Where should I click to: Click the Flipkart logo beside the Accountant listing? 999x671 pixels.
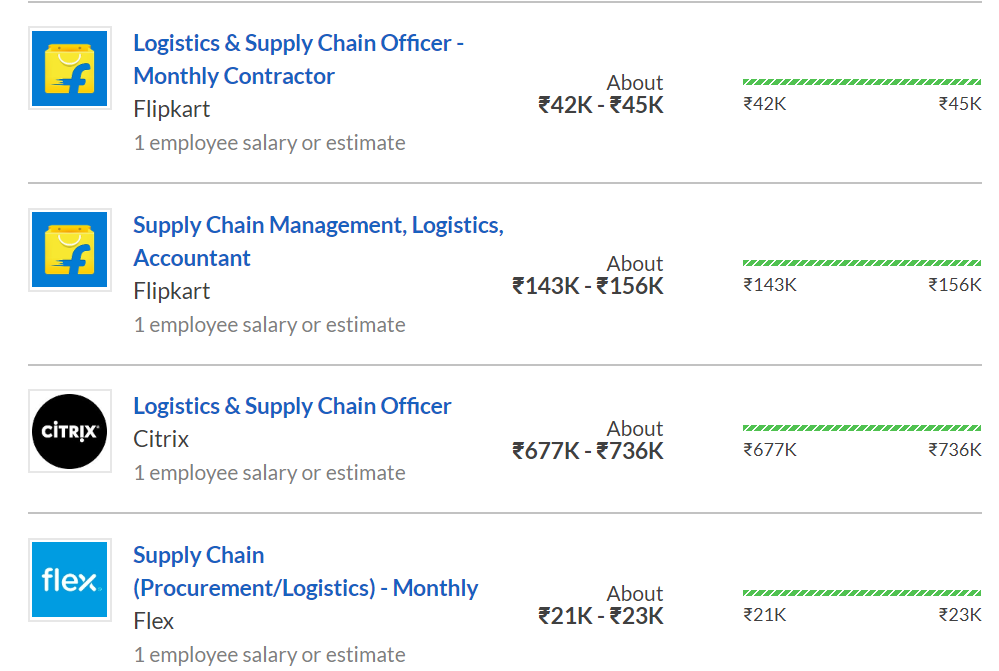[x=69, y=250]
